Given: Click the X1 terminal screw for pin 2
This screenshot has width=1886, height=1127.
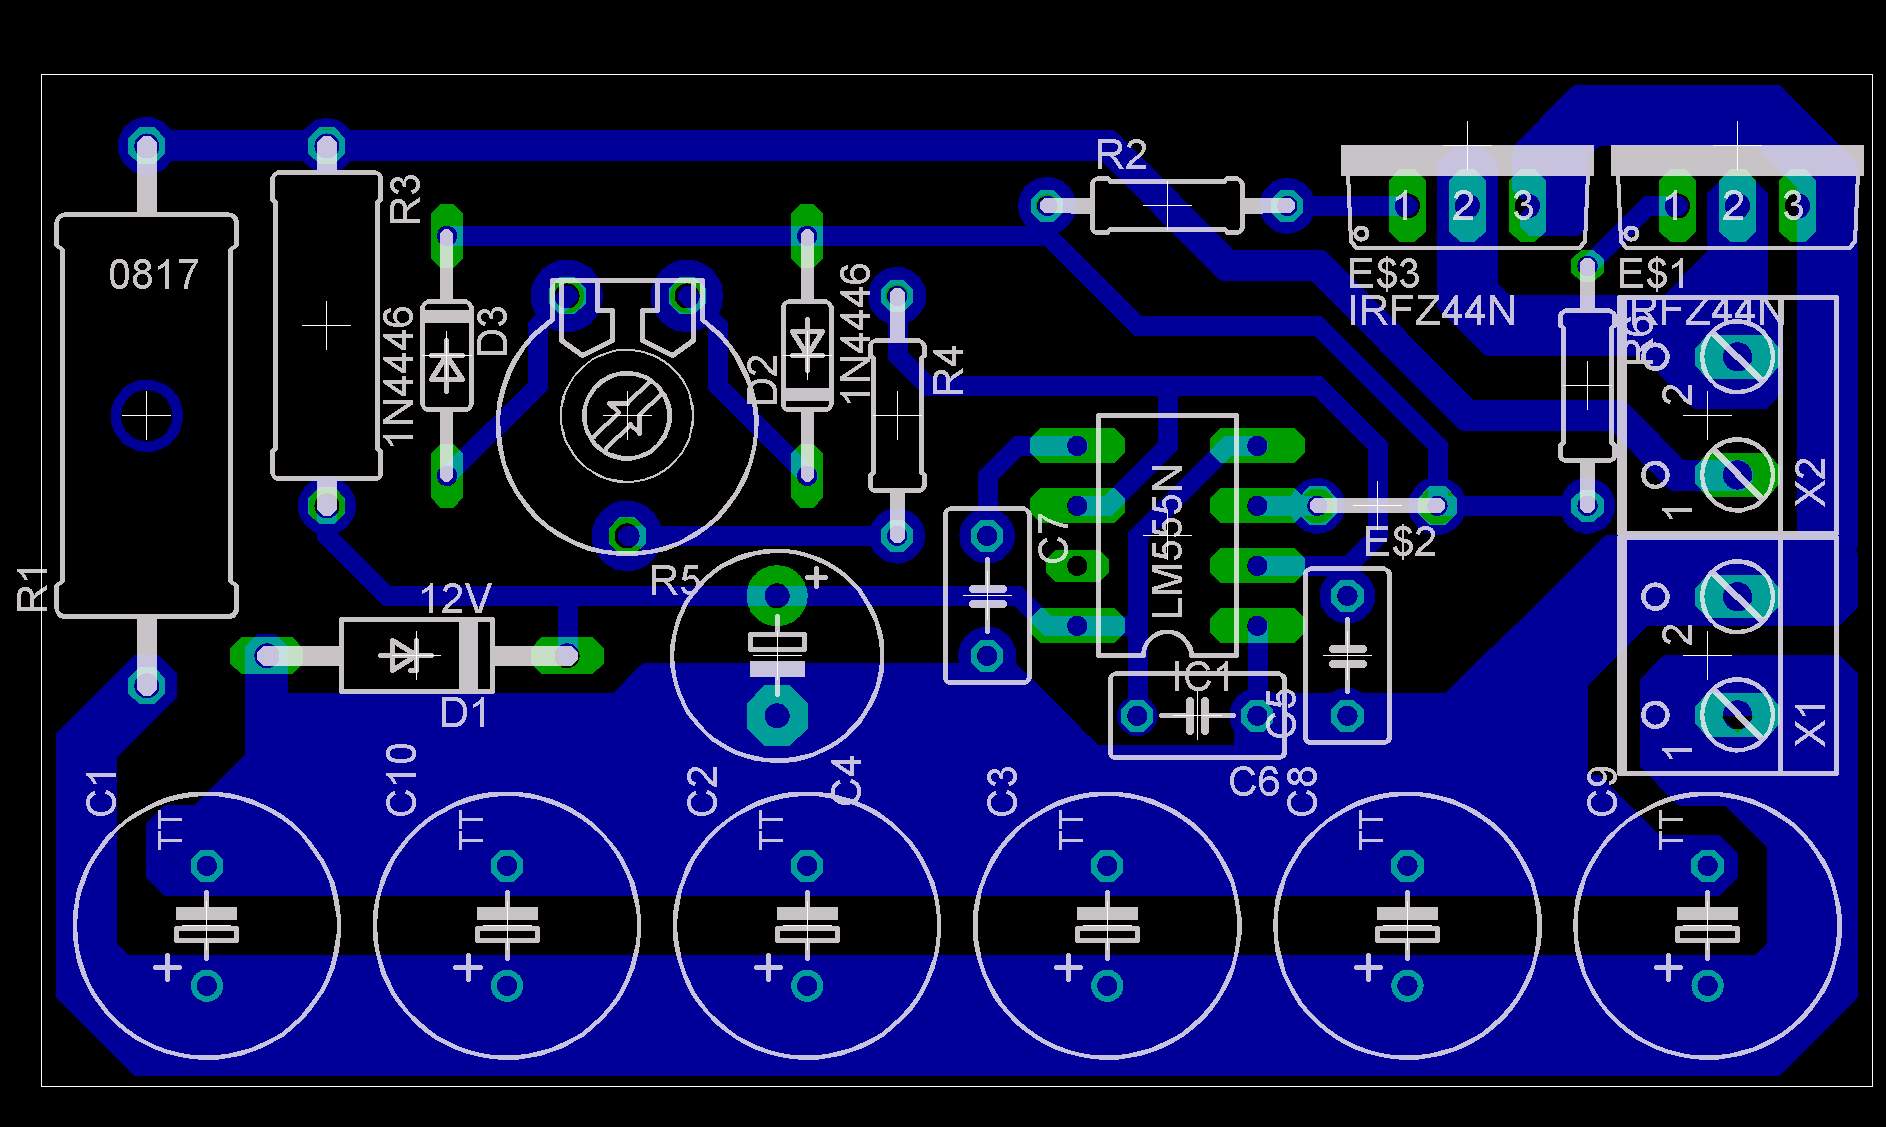Looking at the screenshot, I should [x=1737, y=597].
